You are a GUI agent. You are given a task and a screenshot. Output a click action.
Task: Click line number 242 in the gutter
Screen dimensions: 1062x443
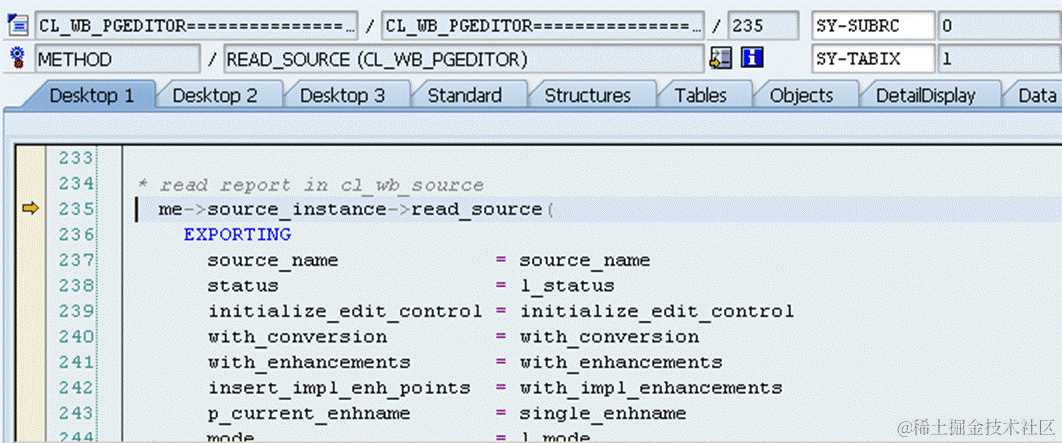(75, 387)
